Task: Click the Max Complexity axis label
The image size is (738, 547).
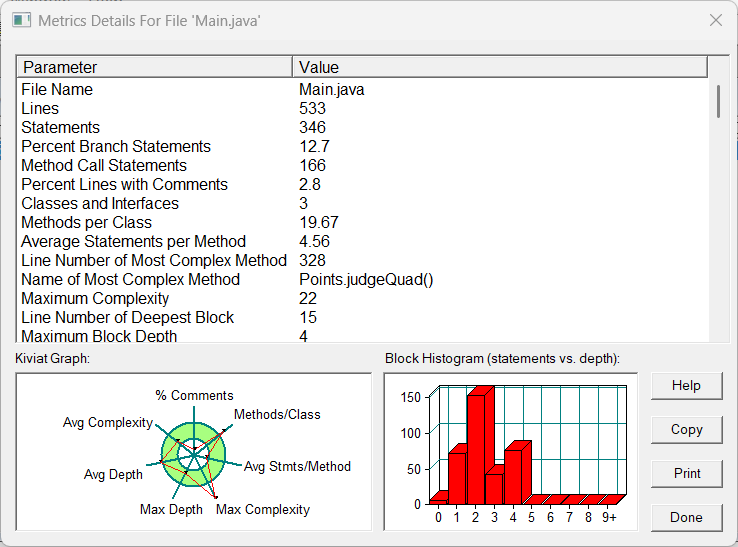Action: pos(263,509)
